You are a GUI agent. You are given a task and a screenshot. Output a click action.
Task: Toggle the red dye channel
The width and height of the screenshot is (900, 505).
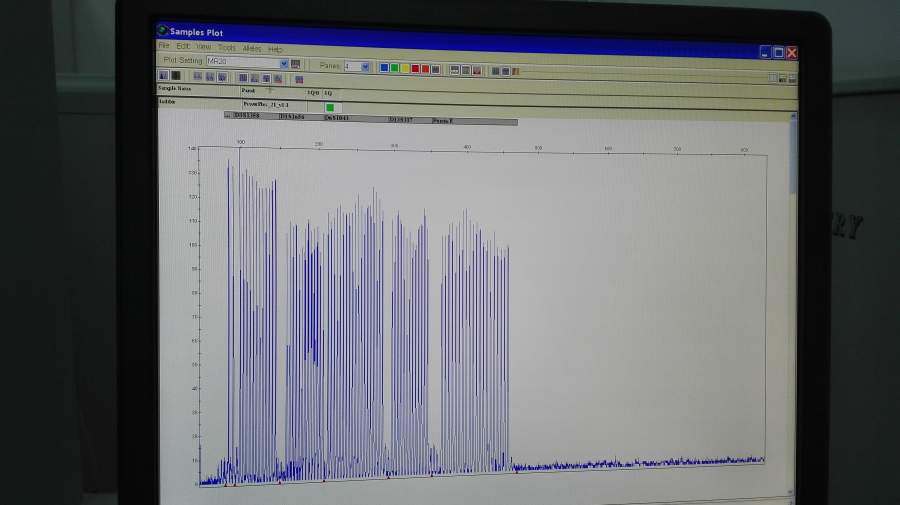[x=415, y=69]
